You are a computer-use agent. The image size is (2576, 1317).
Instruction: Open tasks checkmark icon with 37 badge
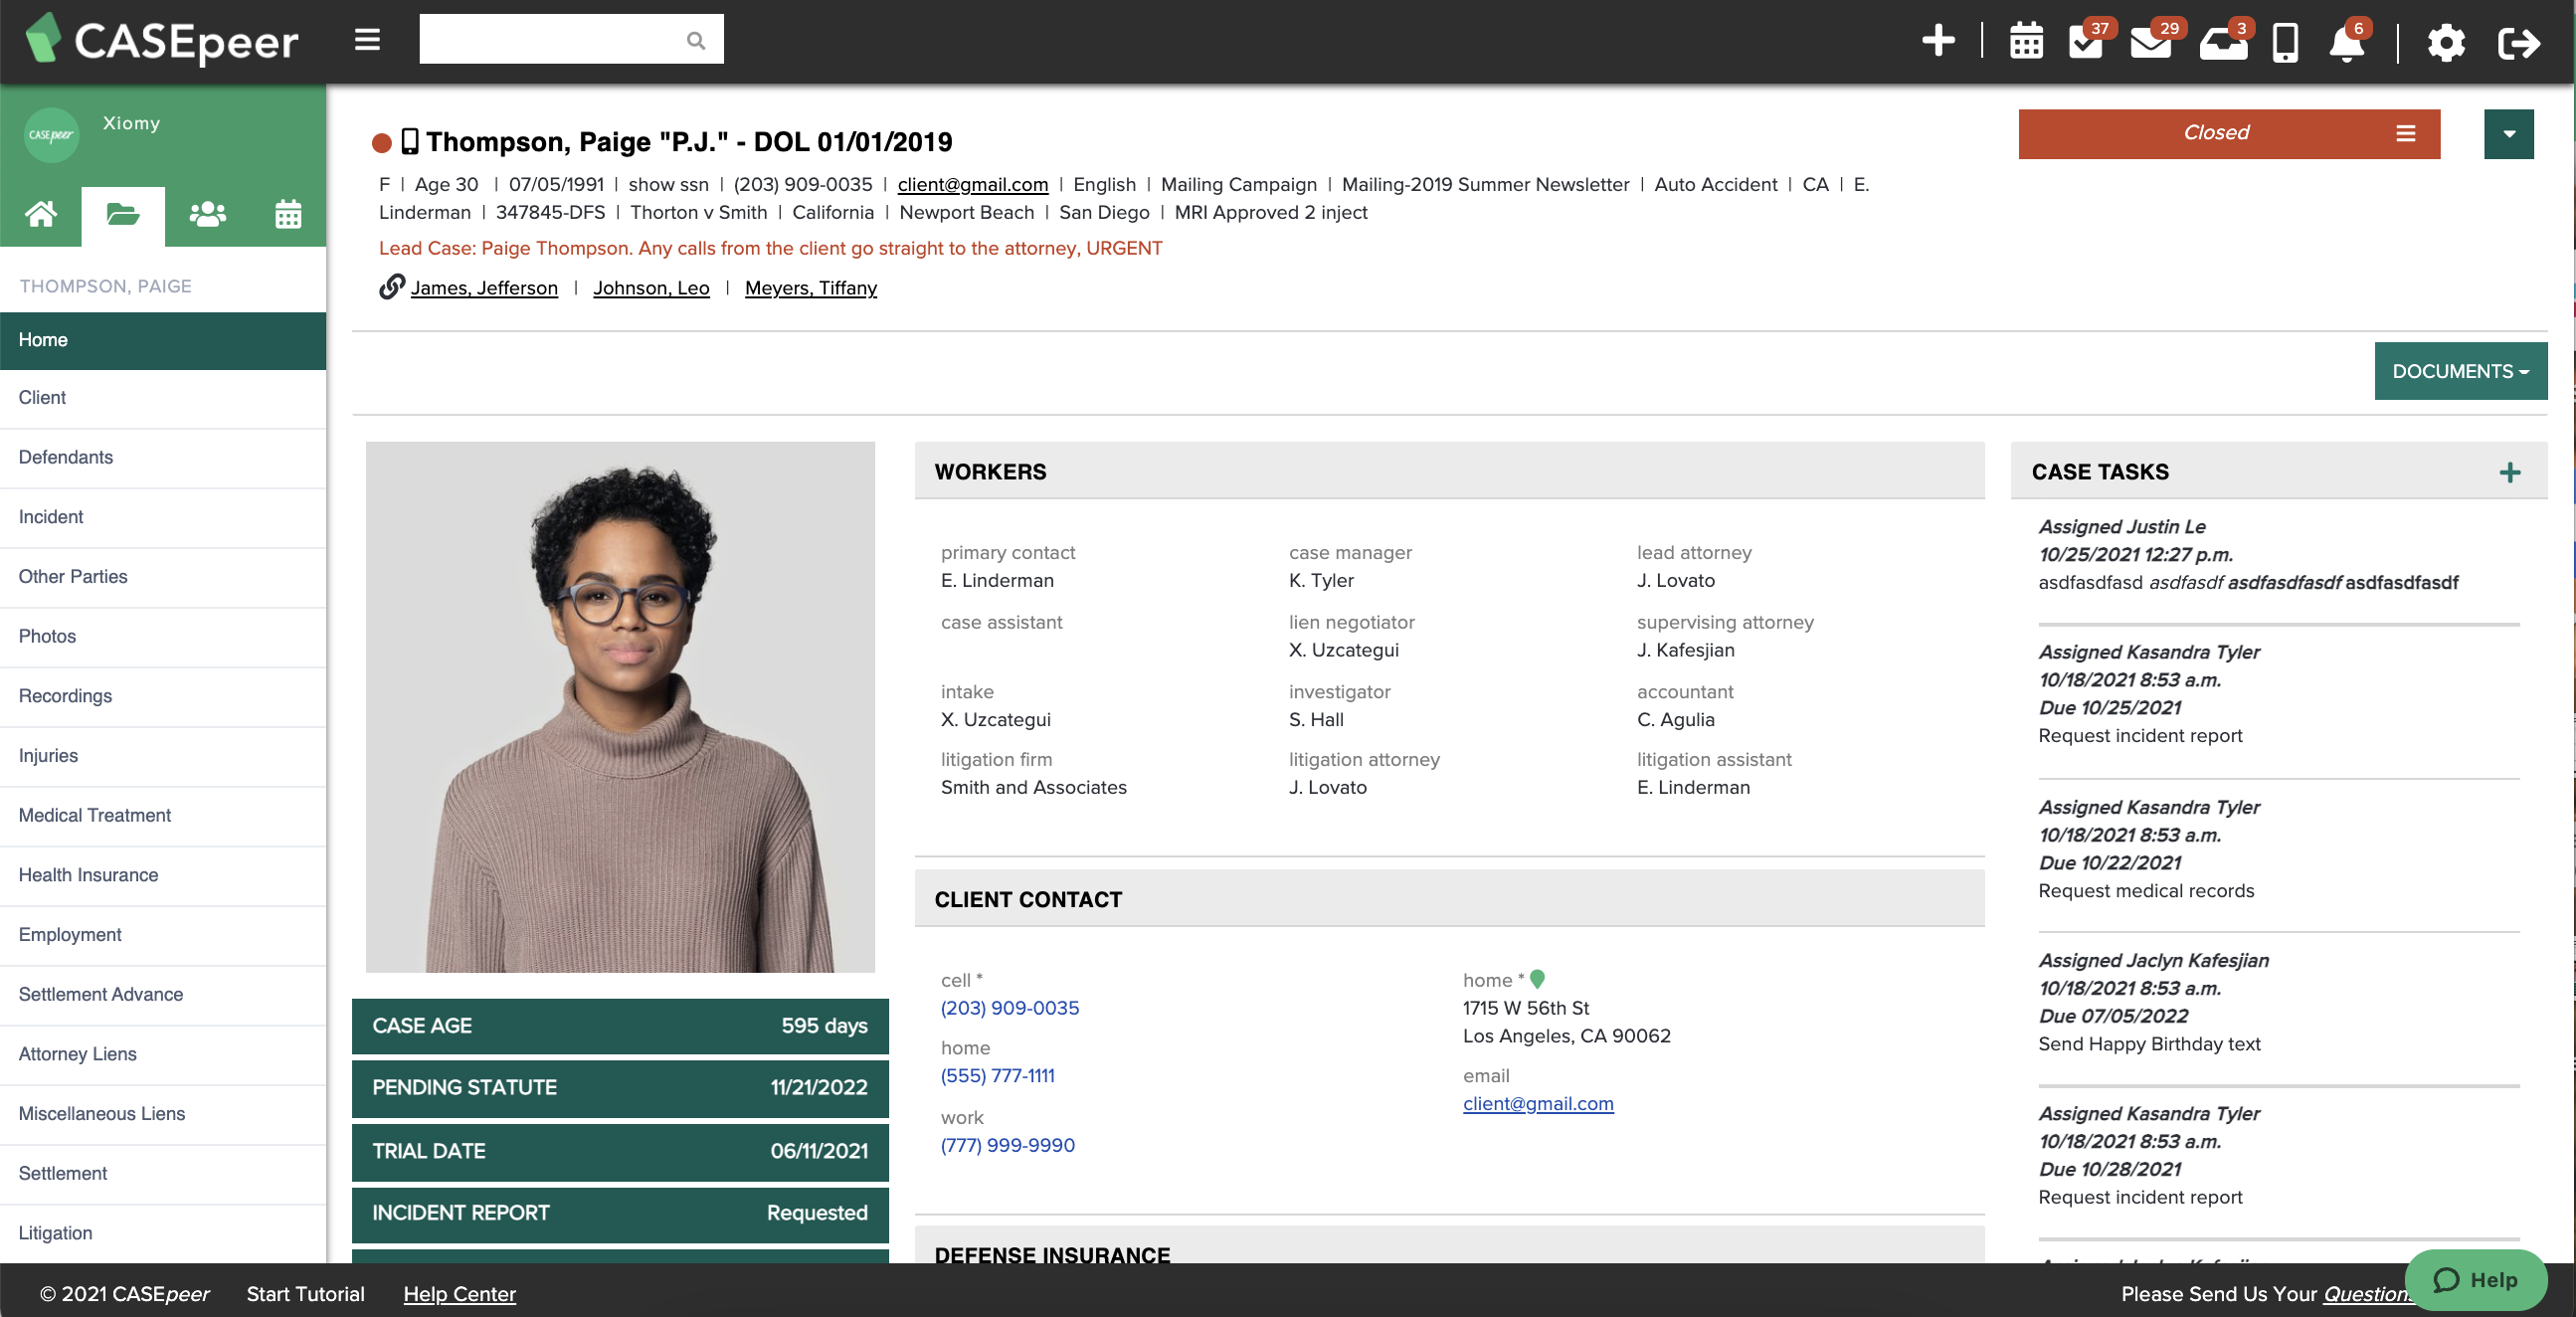tap(2088, 41)
